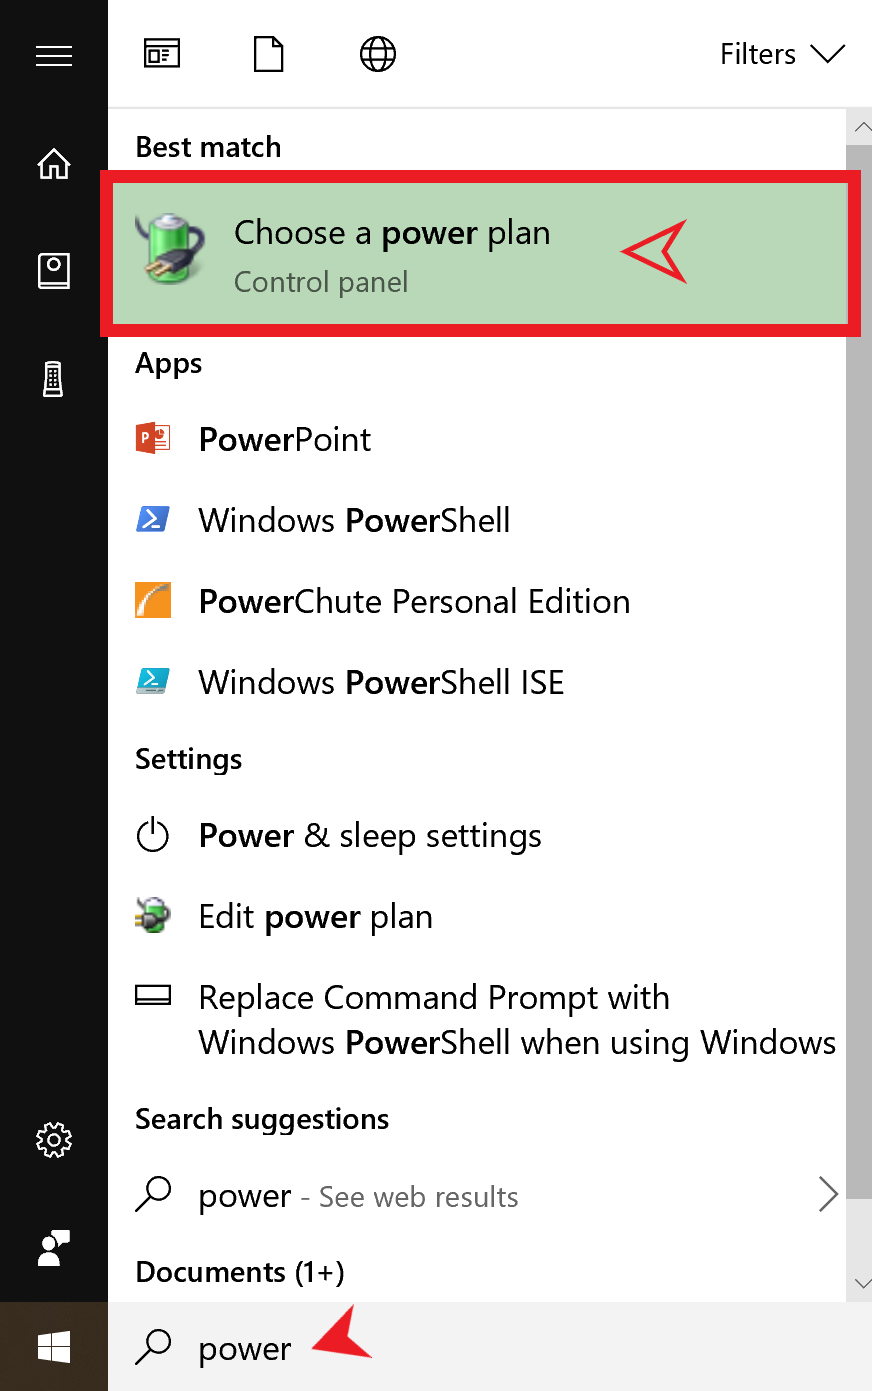
Task: Open Power & sleep settings
Action: (x=370, y=836)
